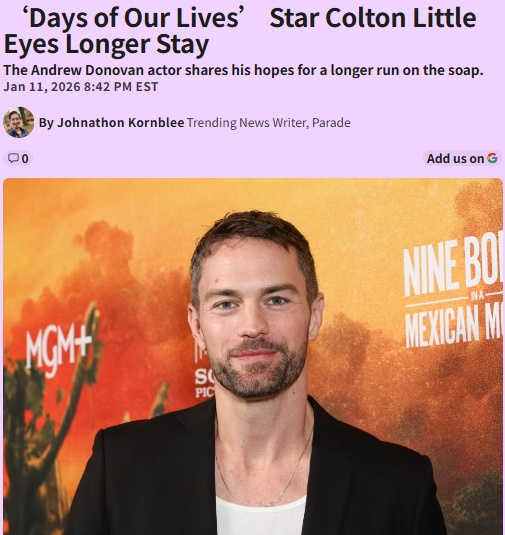This screenshot has height=535, width=505.
Task: Click the 'PIC' logo text behind the man
Action: tap(204, 392)
